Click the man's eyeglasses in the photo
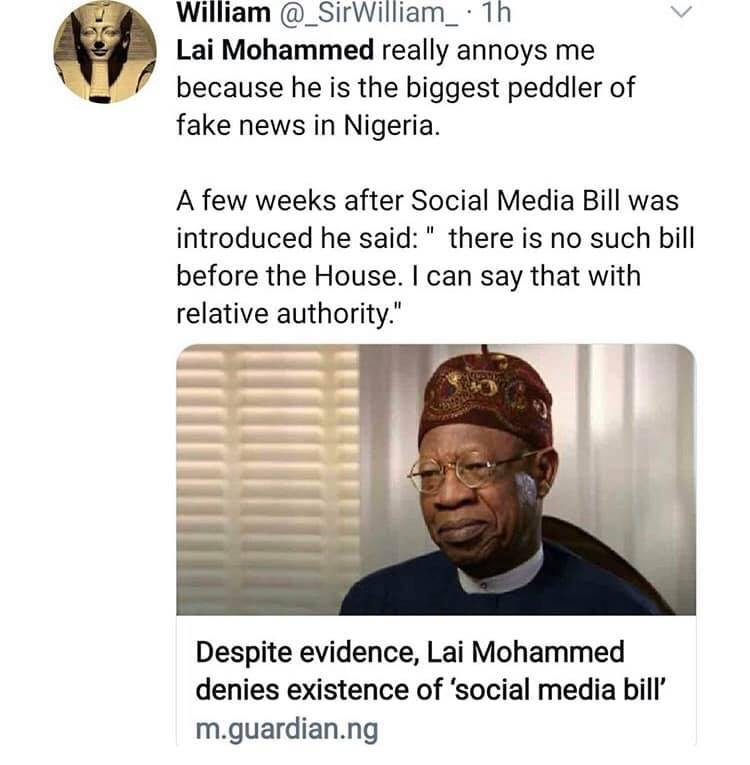 472,470
